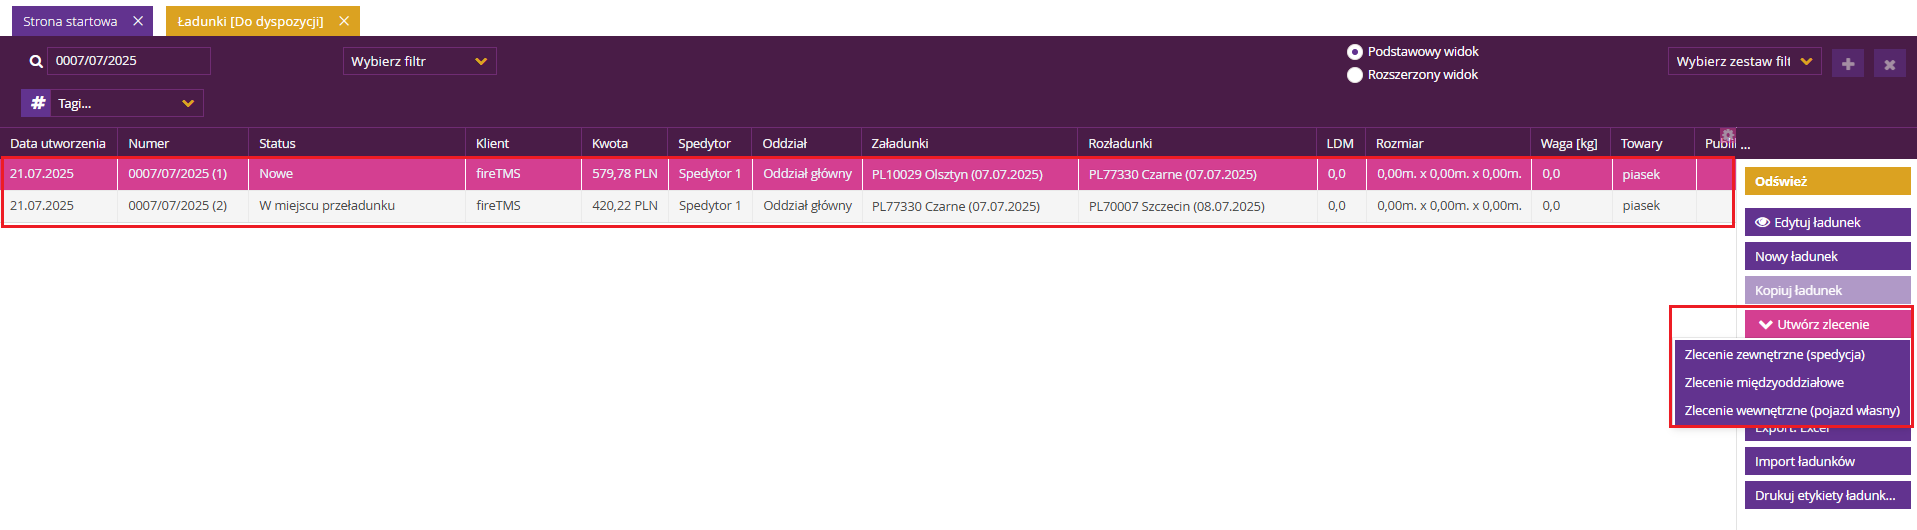Collapse the Utwórz zlecenie menu
Viewport: 1917px width, 530px height.
point(1828,324)
